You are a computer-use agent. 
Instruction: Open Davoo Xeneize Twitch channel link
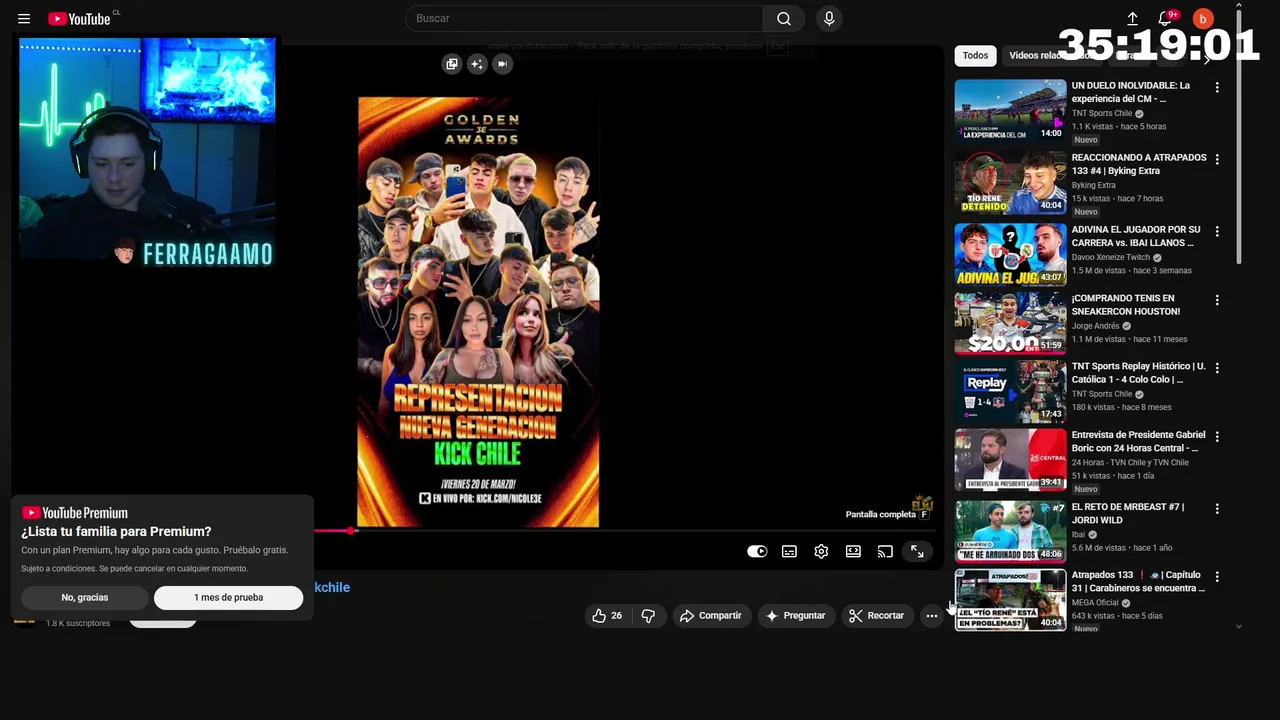coord(1111,257)
